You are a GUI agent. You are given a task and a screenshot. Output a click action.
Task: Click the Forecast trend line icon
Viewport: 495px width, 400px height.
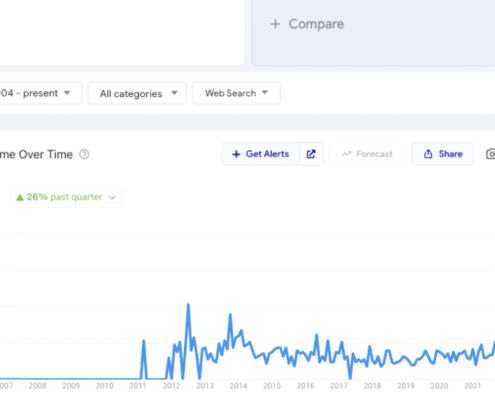pyautogui.click(x=346, y=154)
